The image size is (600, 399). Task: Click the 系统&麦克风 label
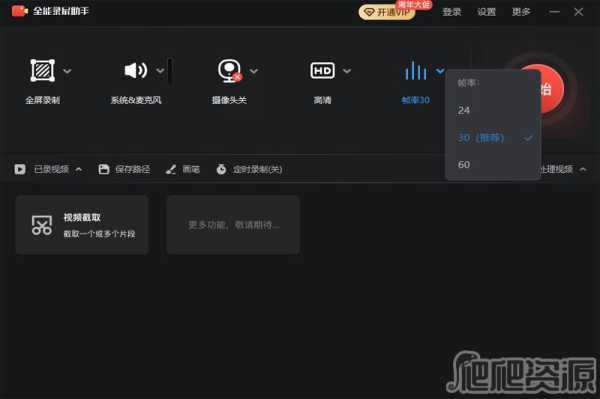click(x=136, y=100)
